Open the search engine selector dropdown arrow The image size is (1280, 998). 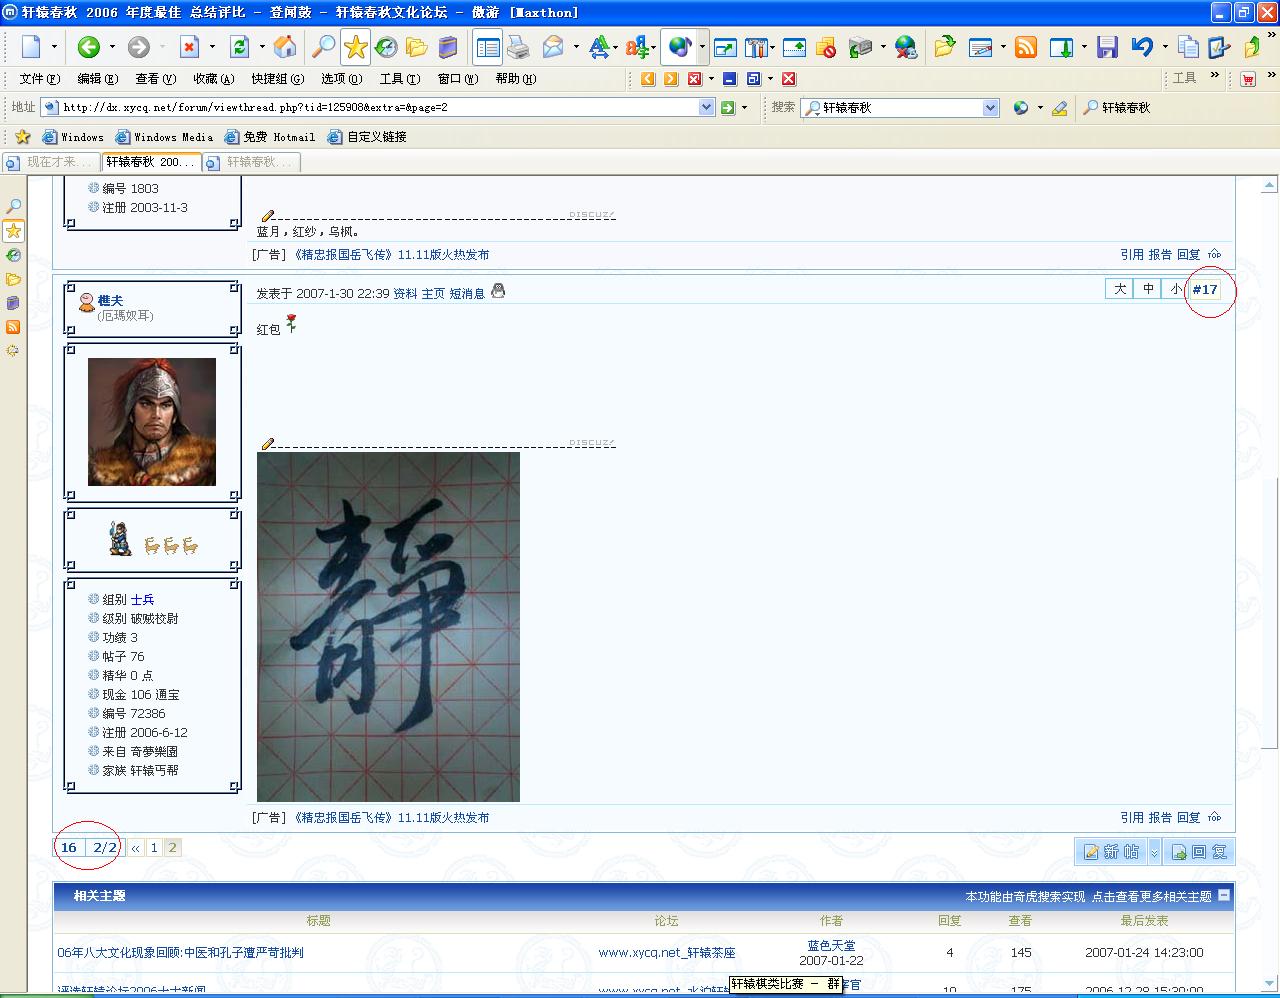(1040, 108)
